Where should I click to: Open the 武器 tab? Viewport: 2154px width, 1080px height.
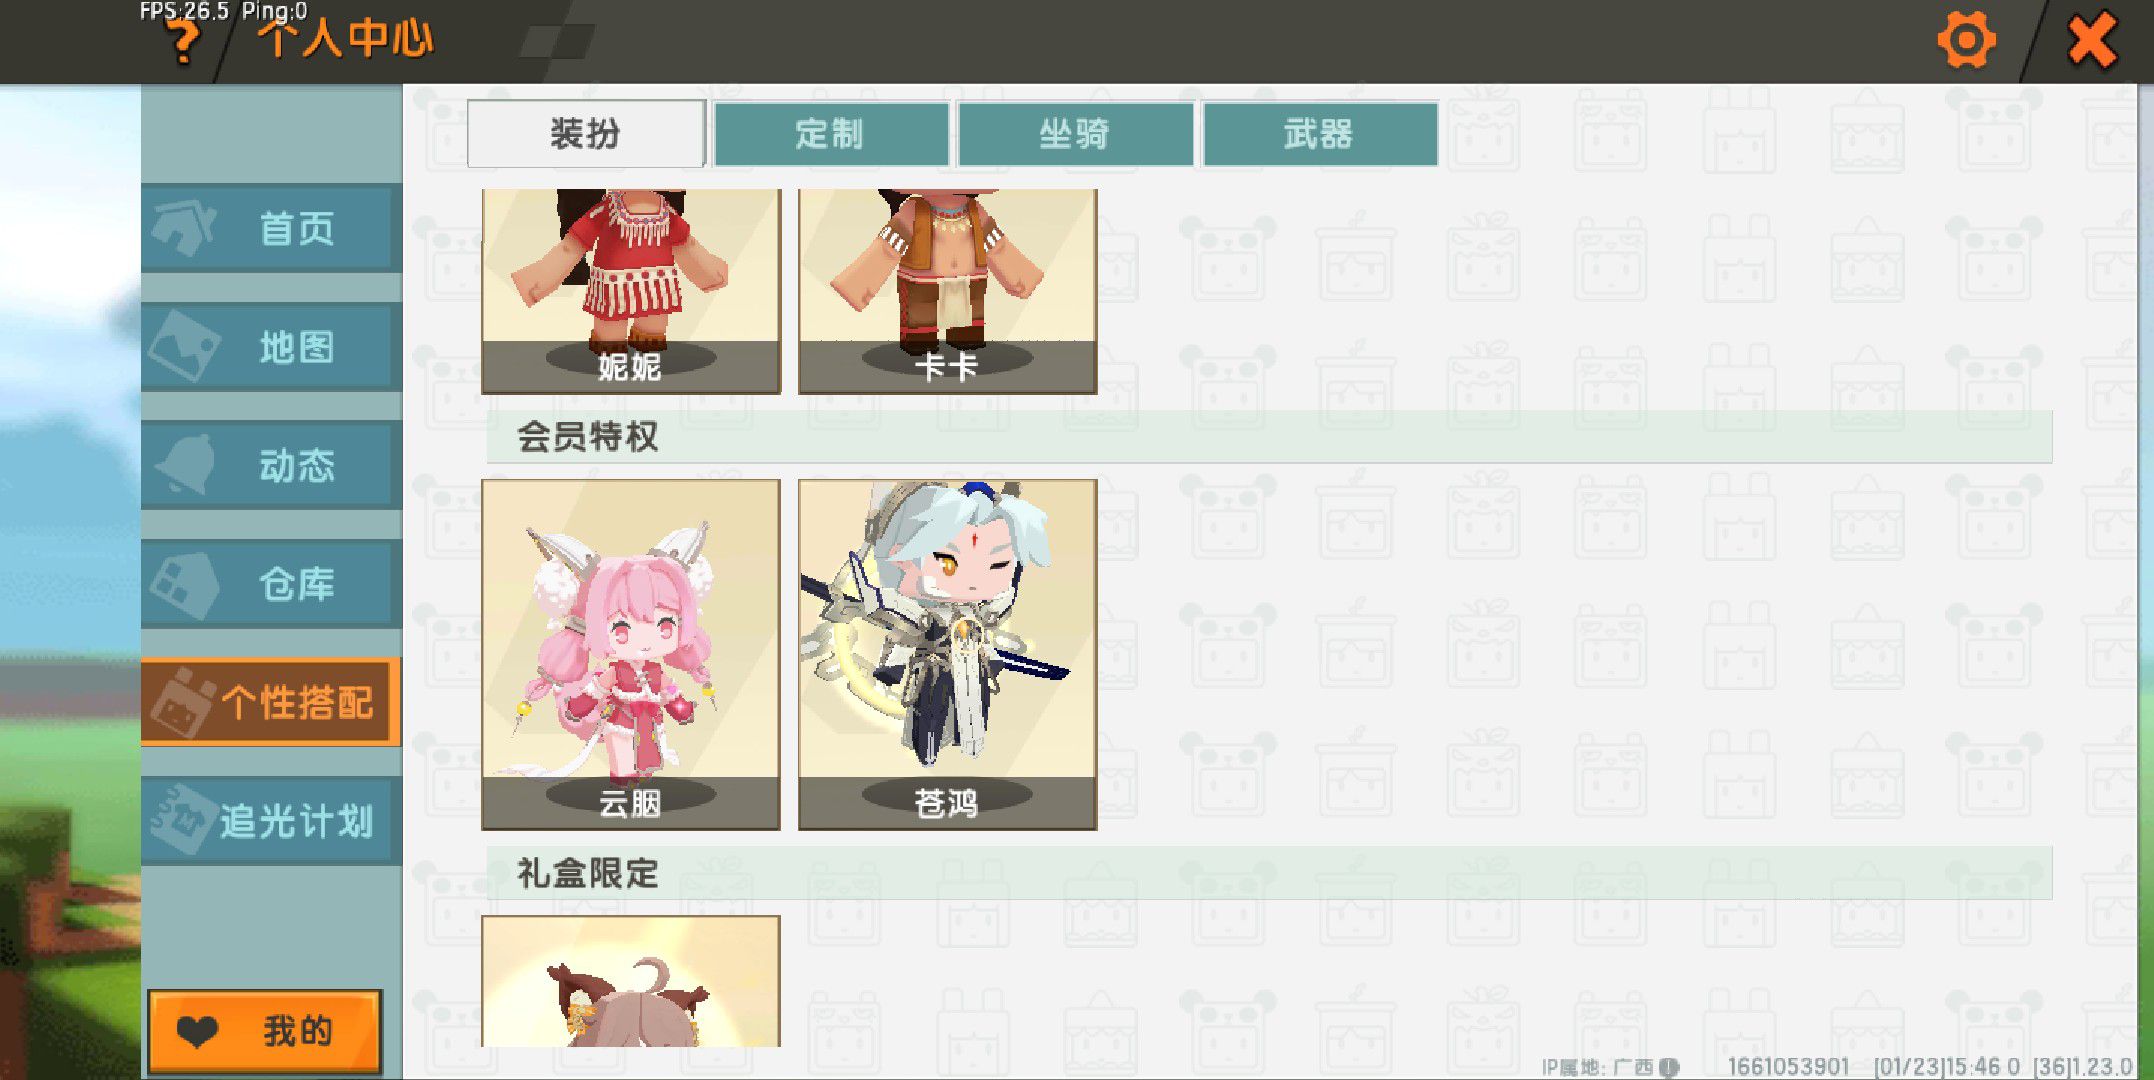1320,133
